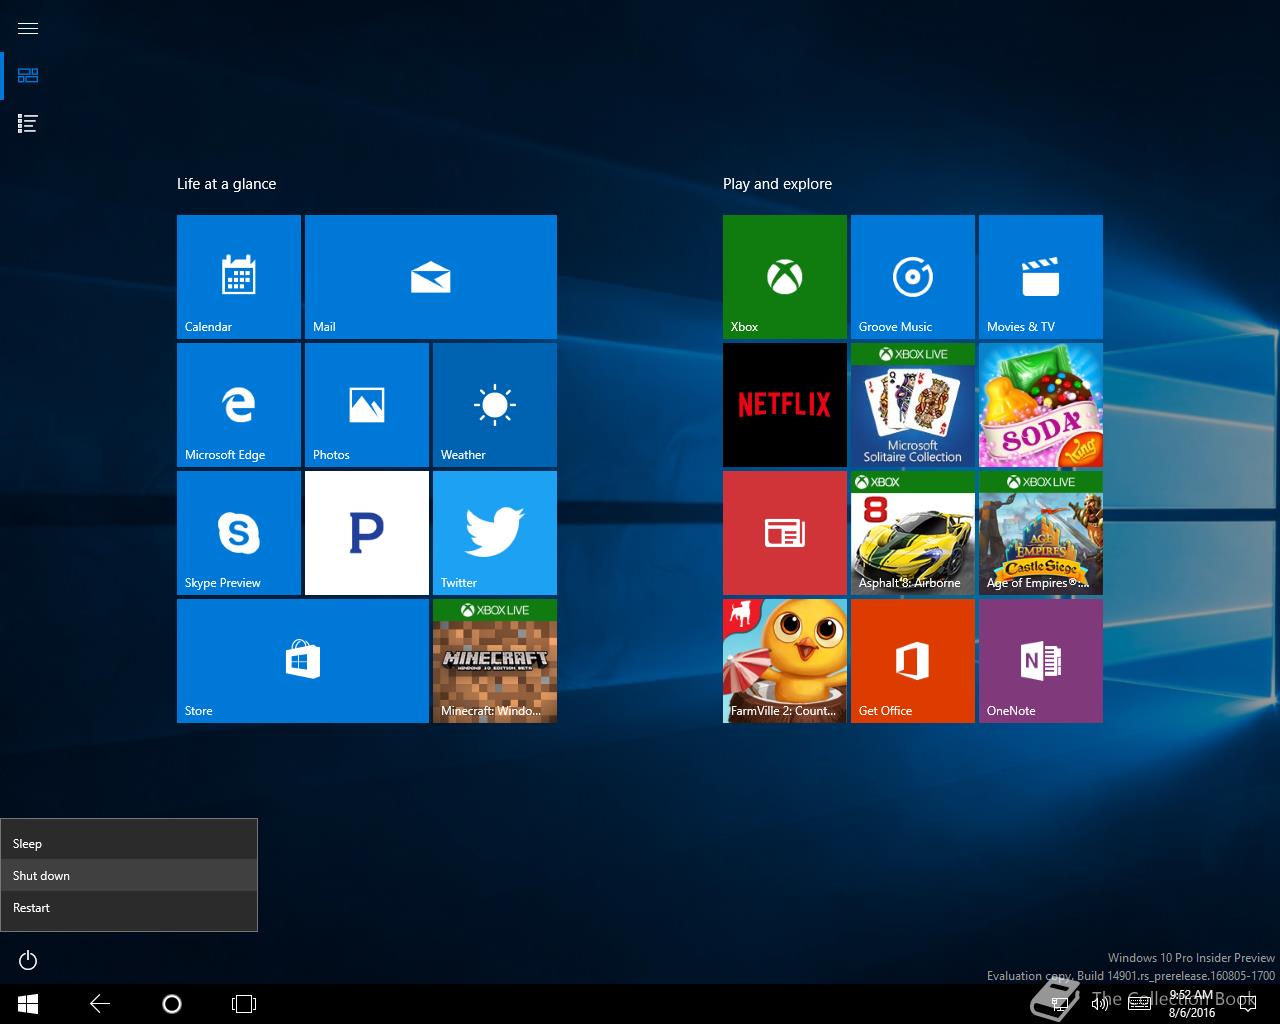This screenshot has height=1024, width=1280.
Task: Open Age of Empires Castle Siege tile
Action: [x=1041, y=533]
